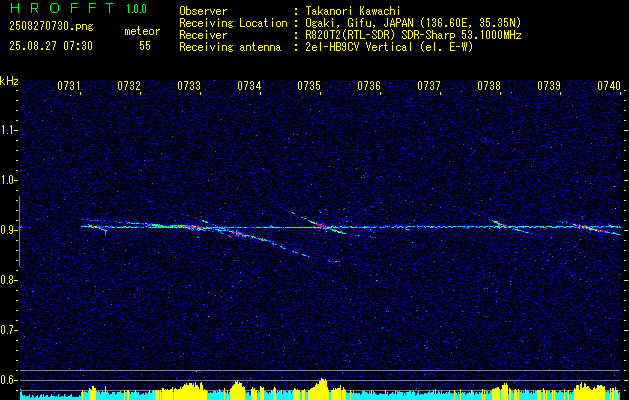Click the kHz axis unit label

(9, 81)
